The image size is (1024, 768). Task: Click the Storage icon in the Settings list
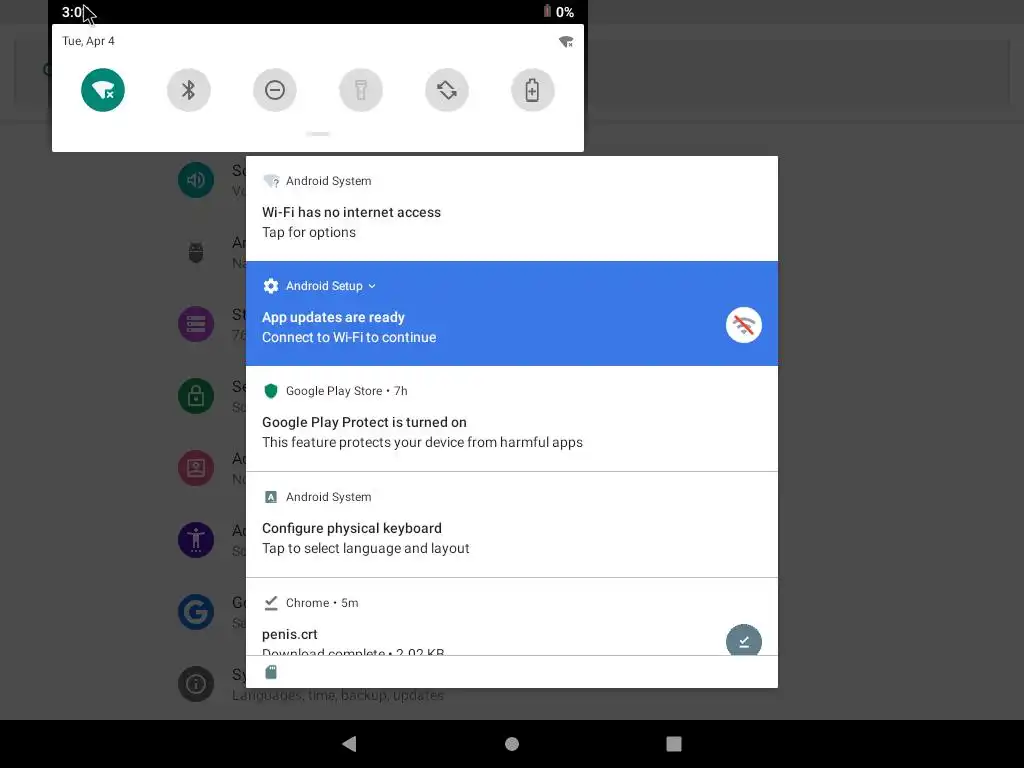coord(196,324)
